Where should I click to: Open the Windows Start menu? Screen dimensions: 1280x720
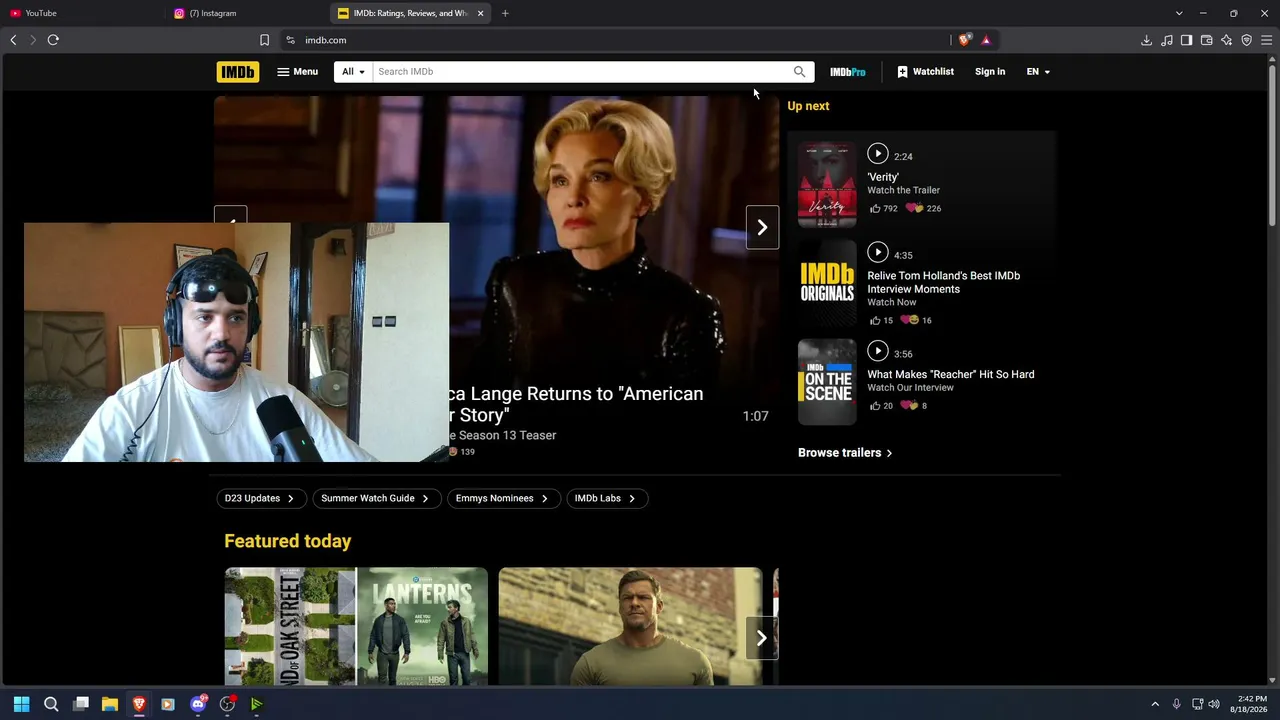click(x=22, y=704)
